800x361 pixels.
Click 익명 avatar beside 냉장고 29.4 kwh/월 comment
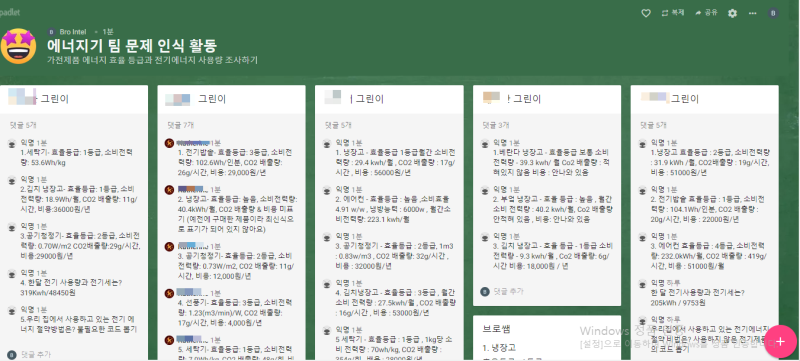point(327,143)
